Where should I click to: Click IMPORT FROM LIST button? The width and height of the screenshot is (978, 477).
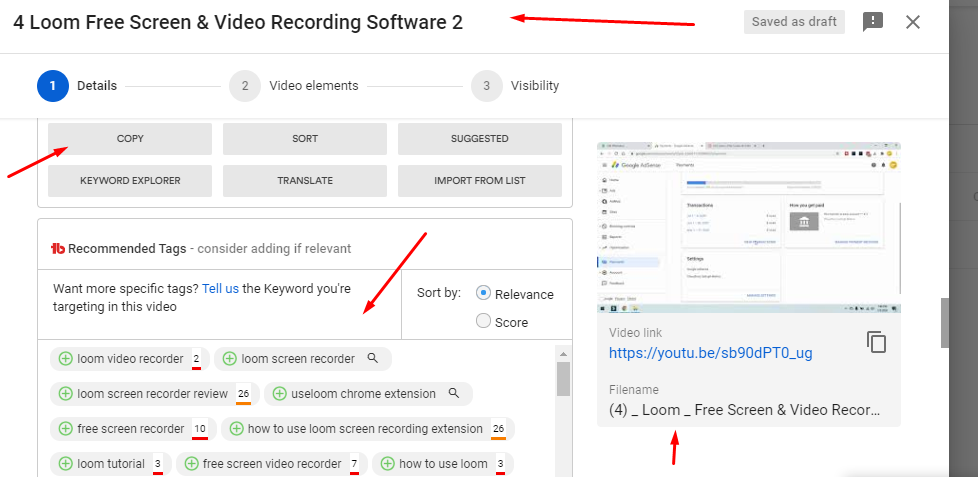coord(480,181)
